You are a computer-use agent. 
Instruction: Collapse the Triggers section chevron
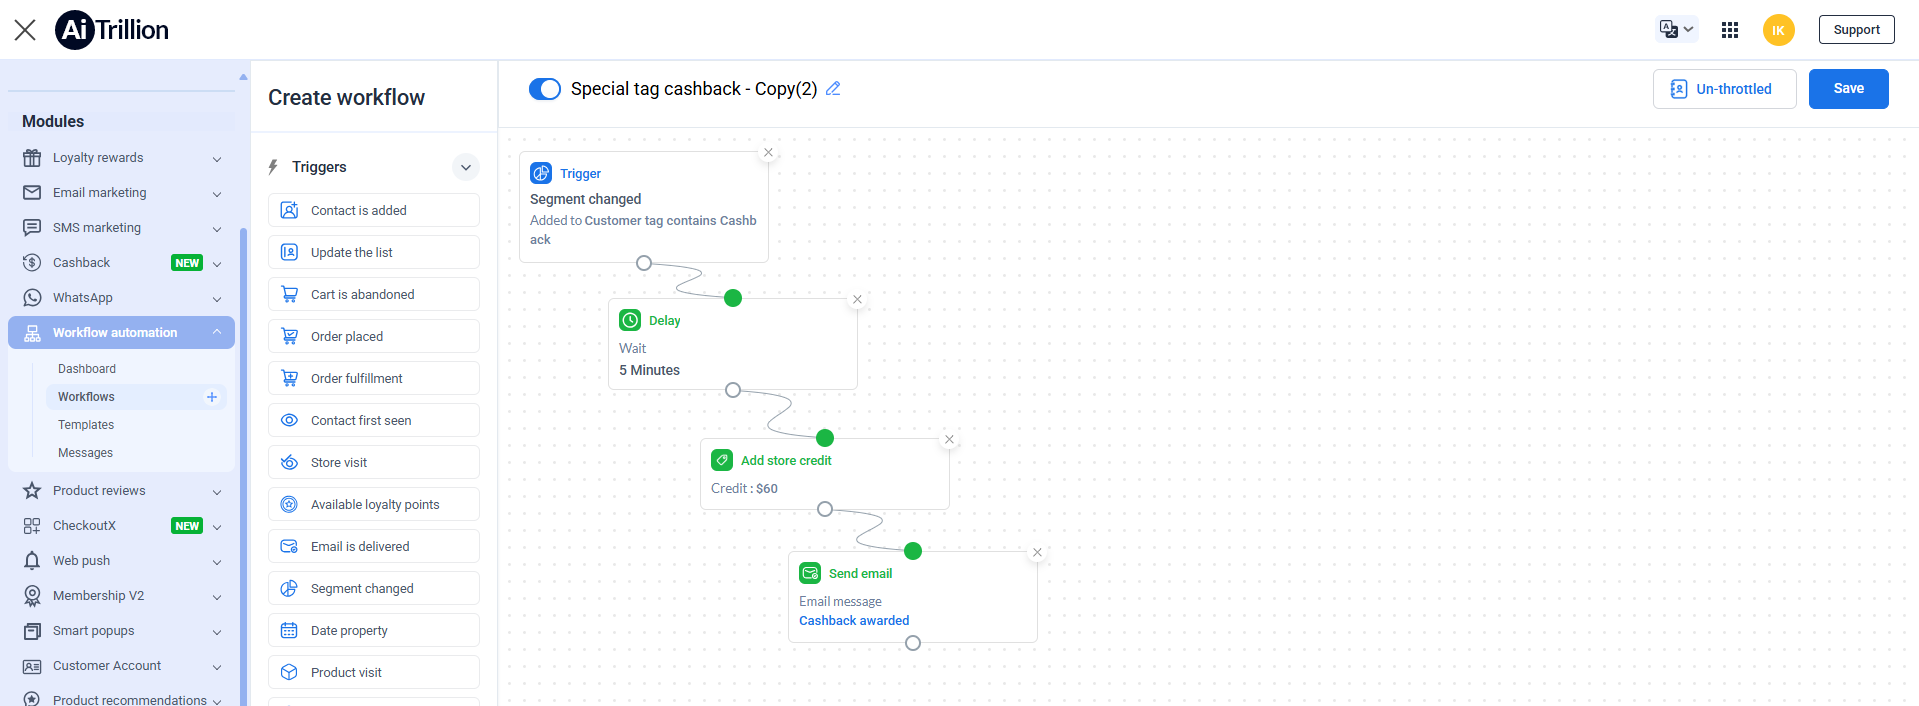point(466,167)
